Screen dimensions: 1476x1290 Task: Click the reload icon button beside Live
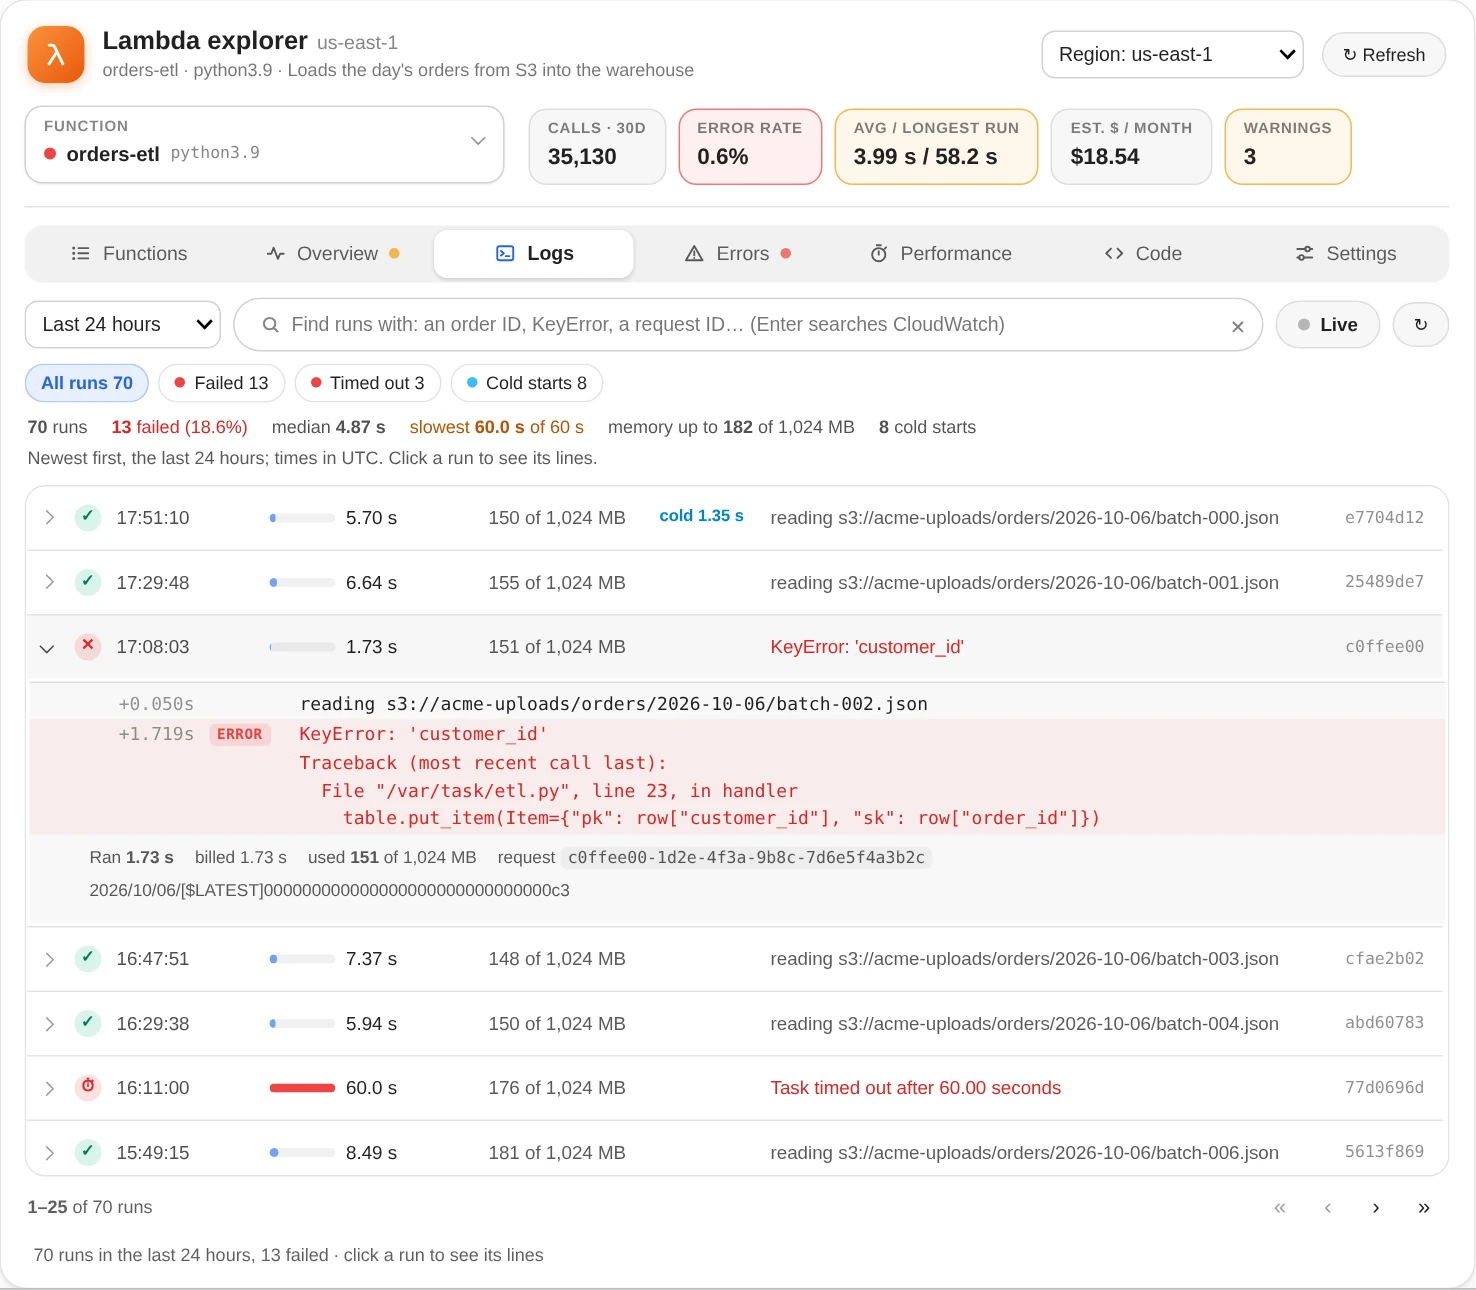(1421, 325)
